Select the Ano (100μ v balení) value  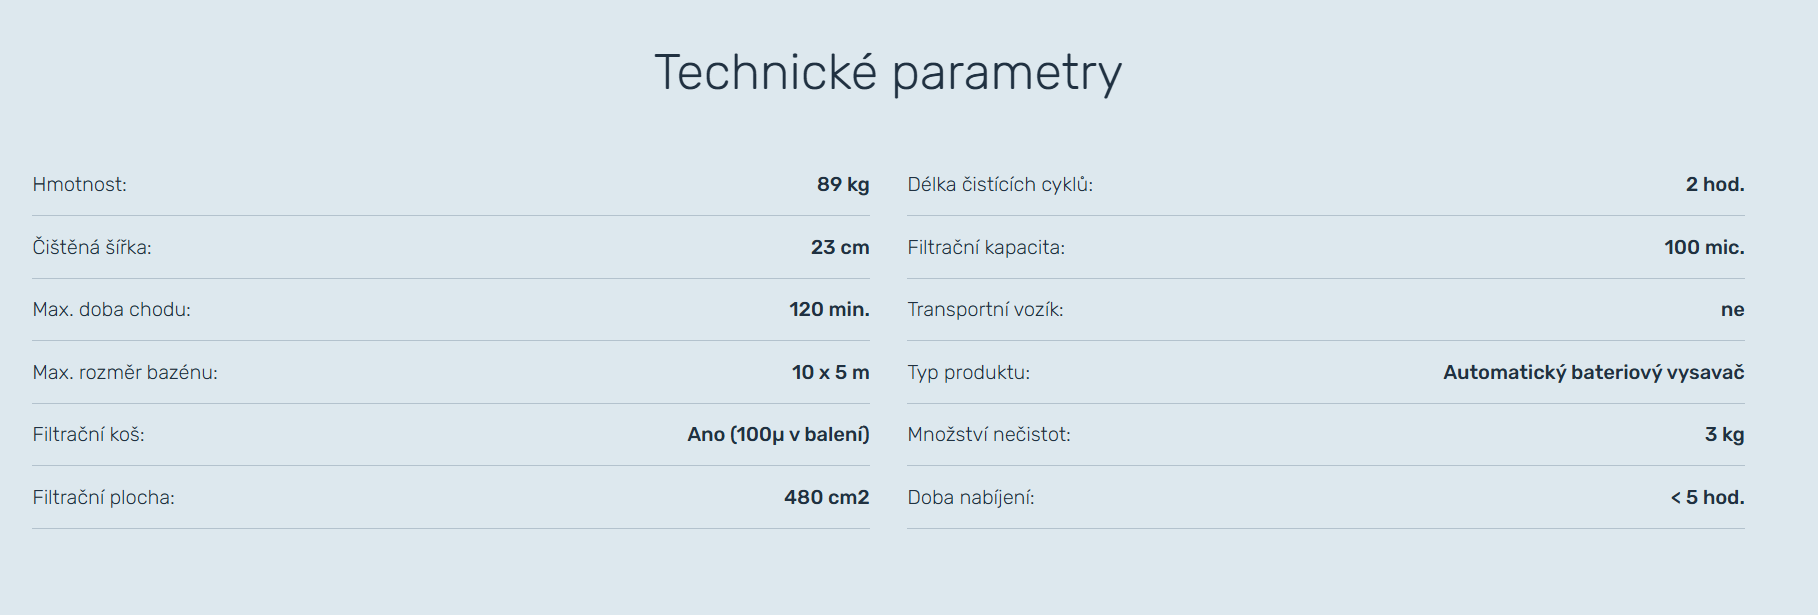click(x=778, y=435)
